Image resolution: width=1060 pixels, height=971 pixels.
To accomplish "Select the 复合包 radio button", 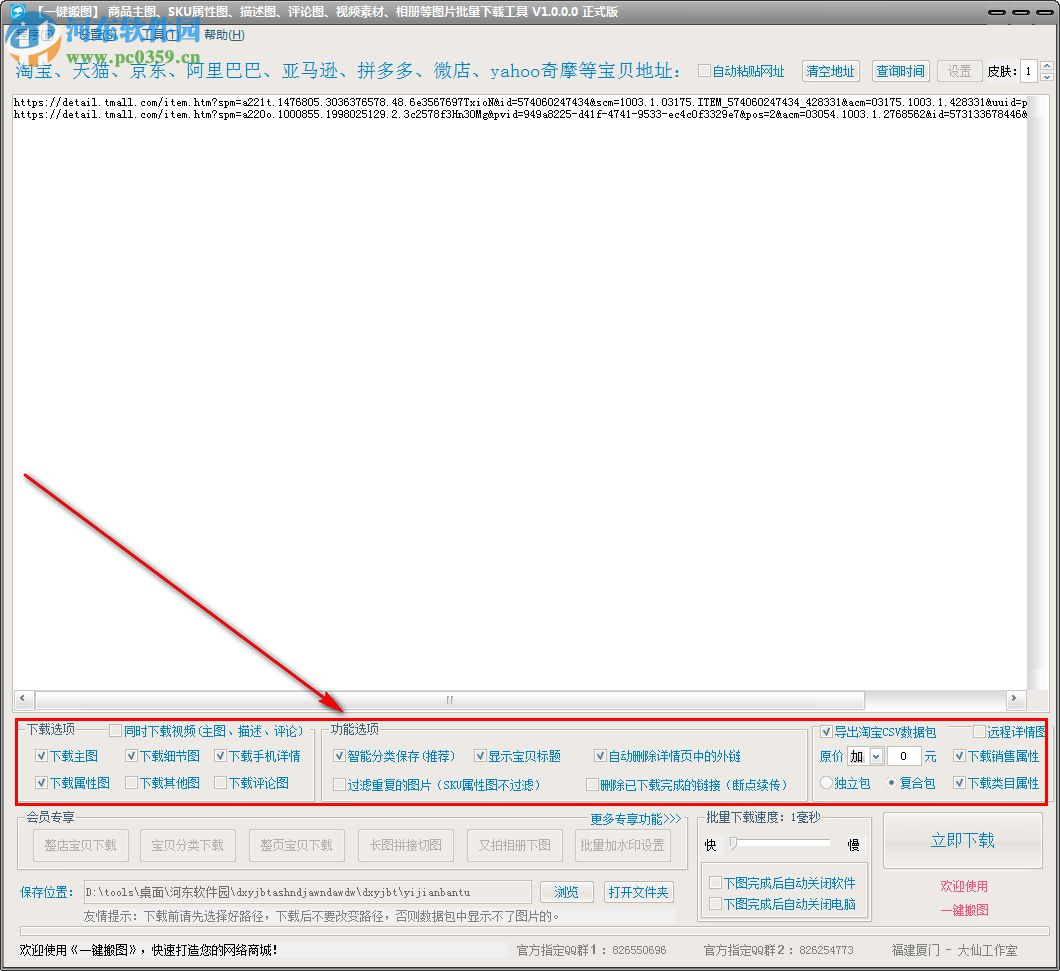I will pyautogui.click(x=892, y=783).
